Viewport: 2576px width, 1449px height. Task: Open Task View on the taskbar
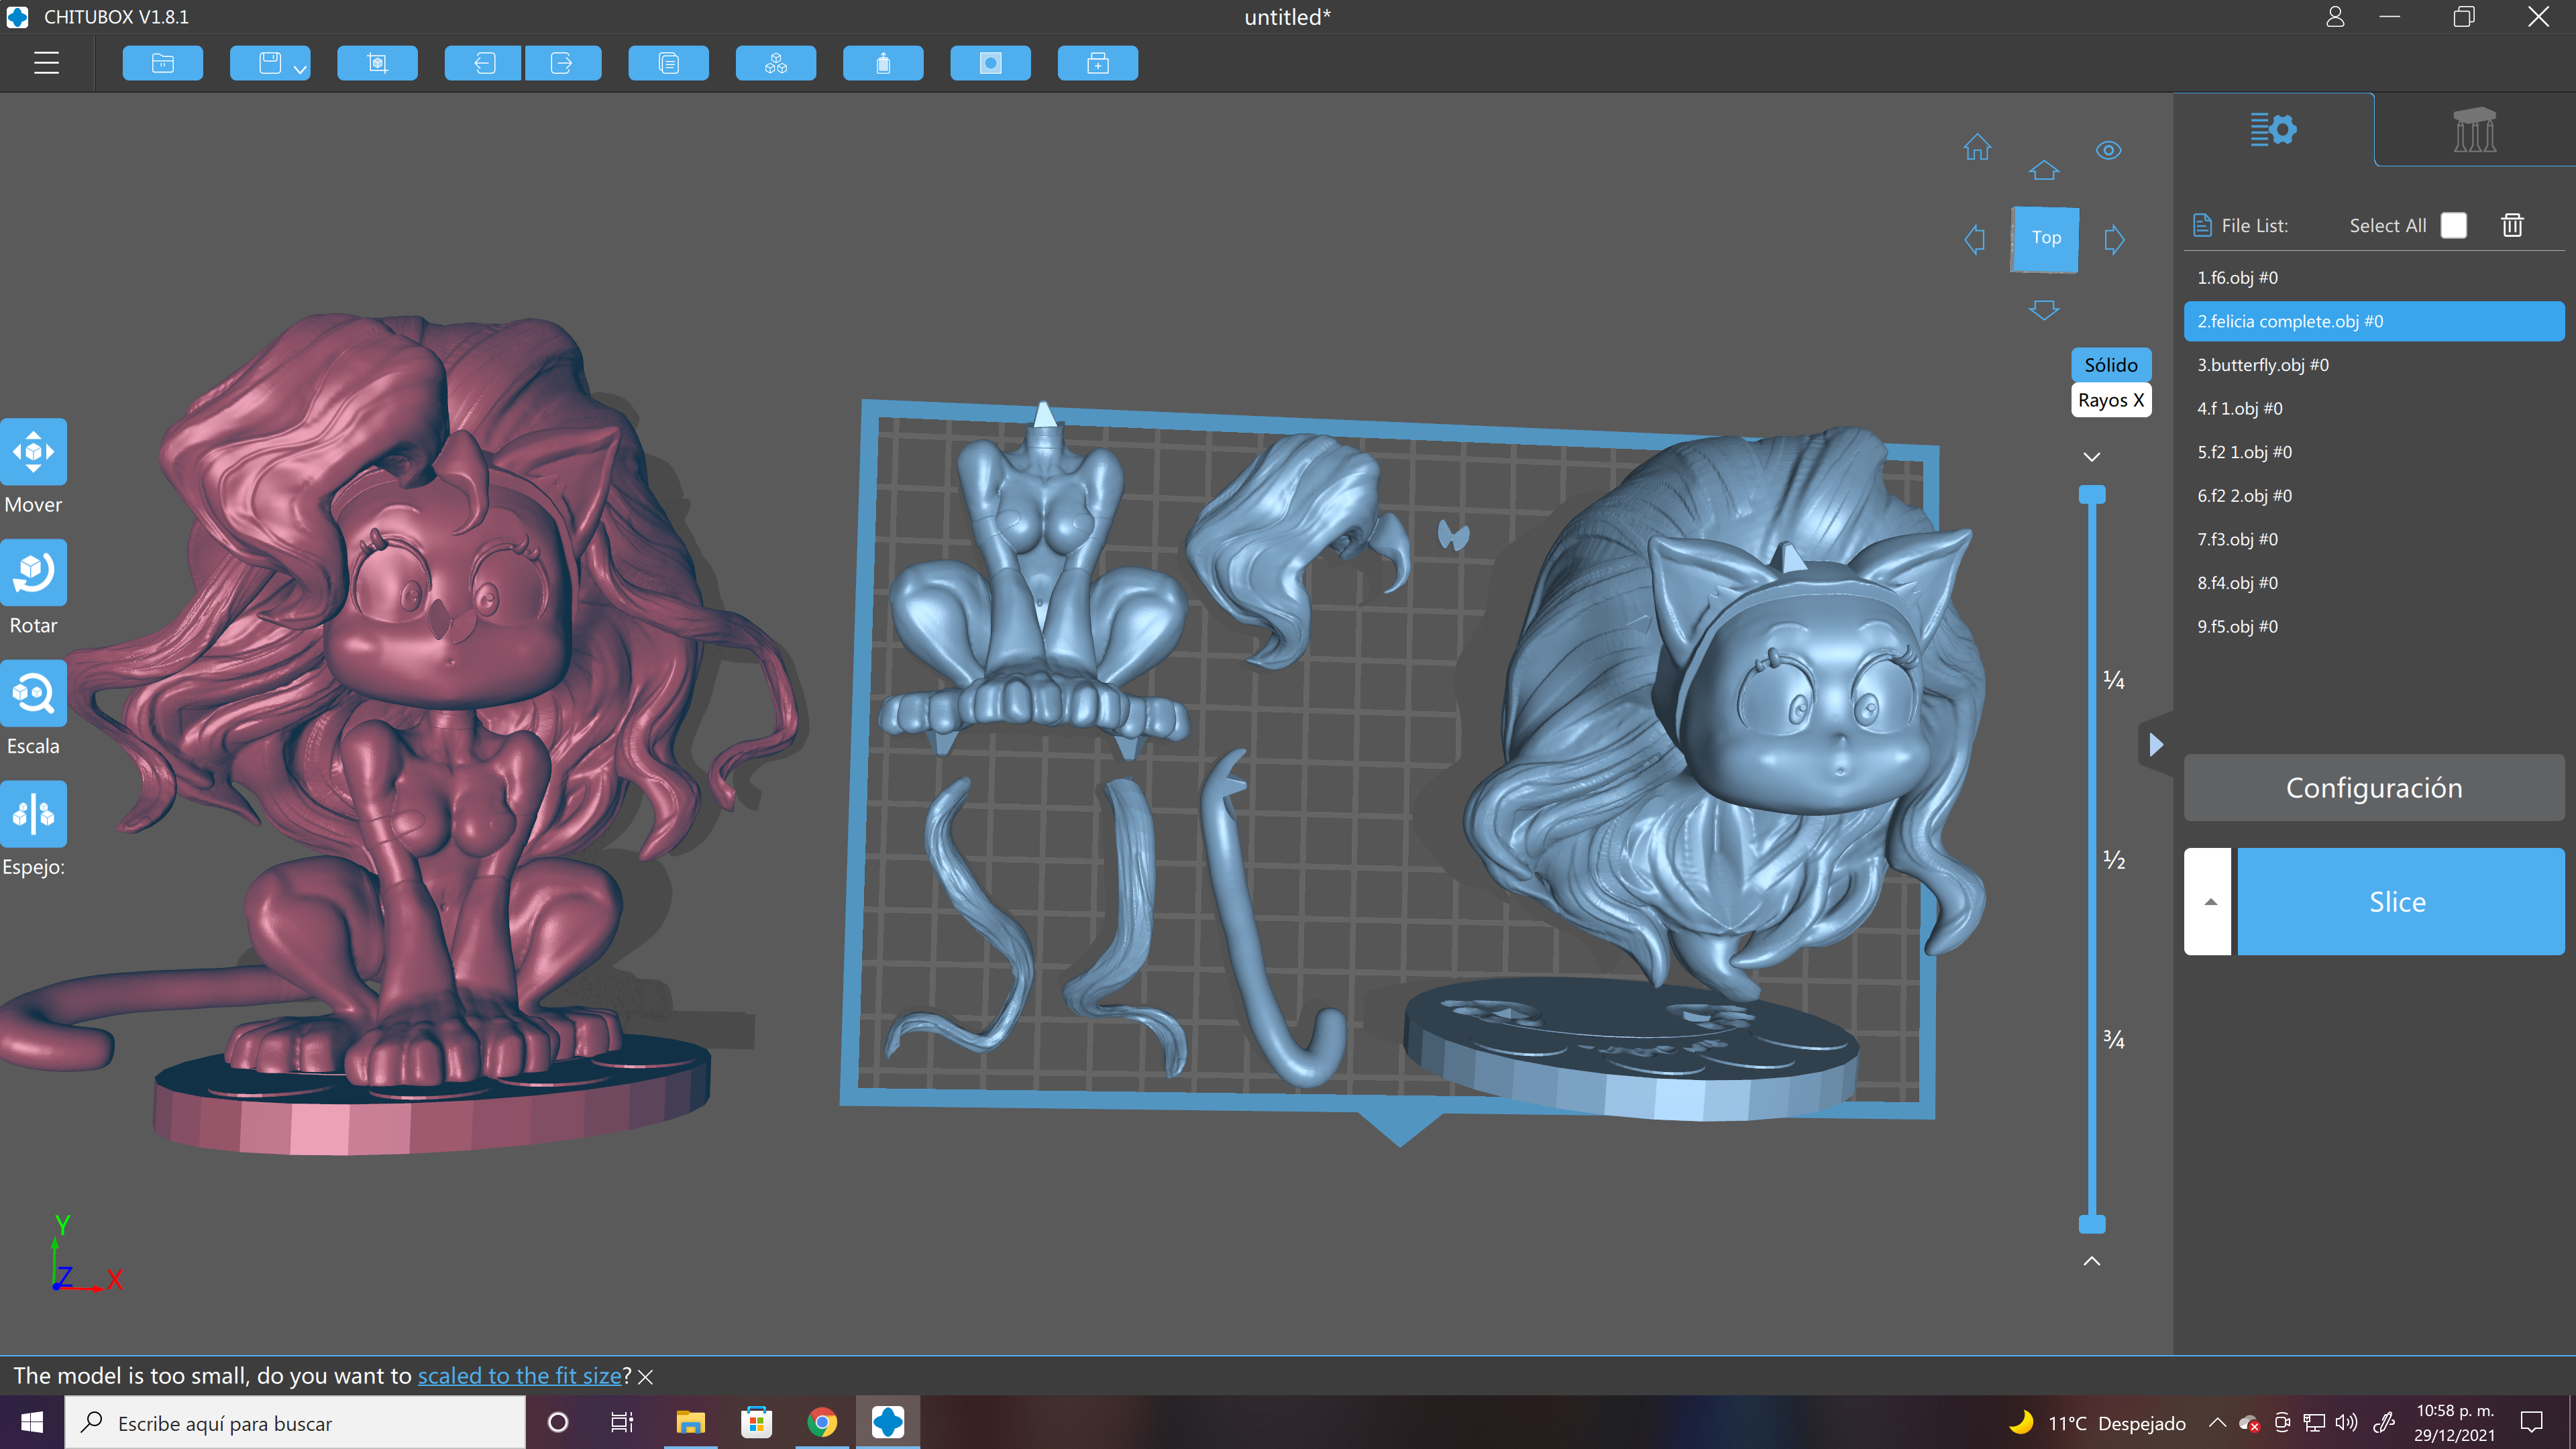(622, 1422)
